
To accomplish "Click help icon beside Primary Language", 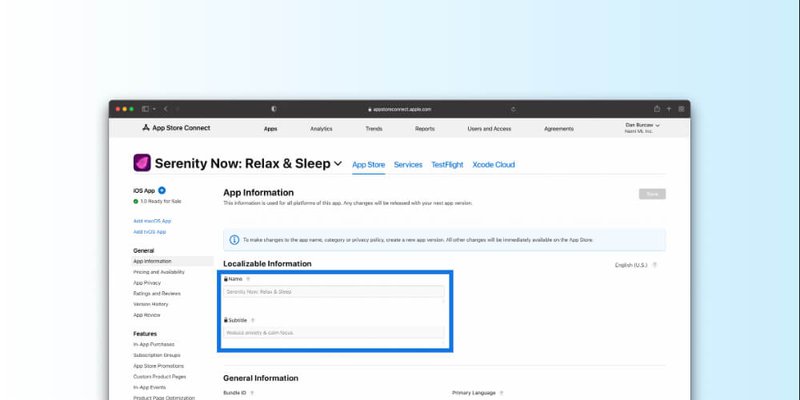I will (501, 393).
